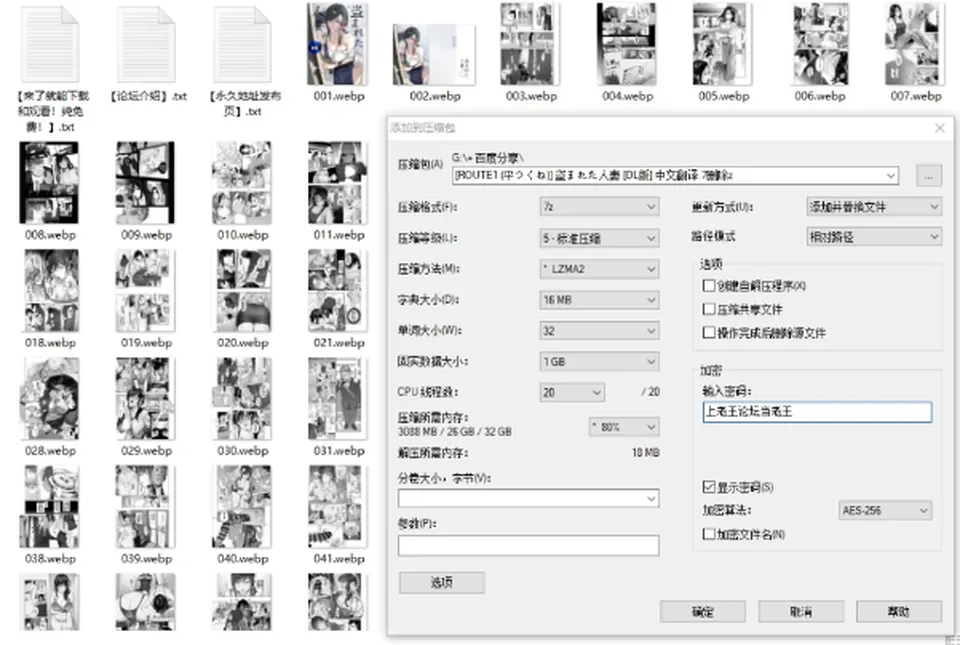960x645 pixels.
Task: Open the split volume size dropdown
Action: click(528, 498)
